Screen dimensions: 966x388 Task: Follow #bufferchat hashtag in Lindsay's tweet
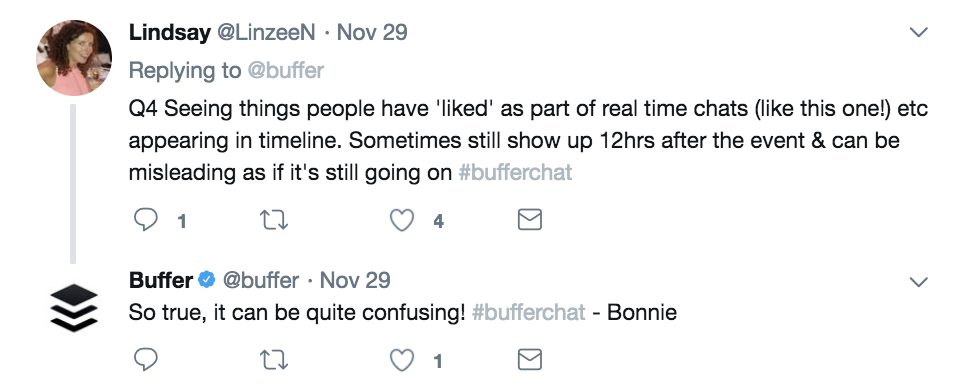(x=515, y=172)
